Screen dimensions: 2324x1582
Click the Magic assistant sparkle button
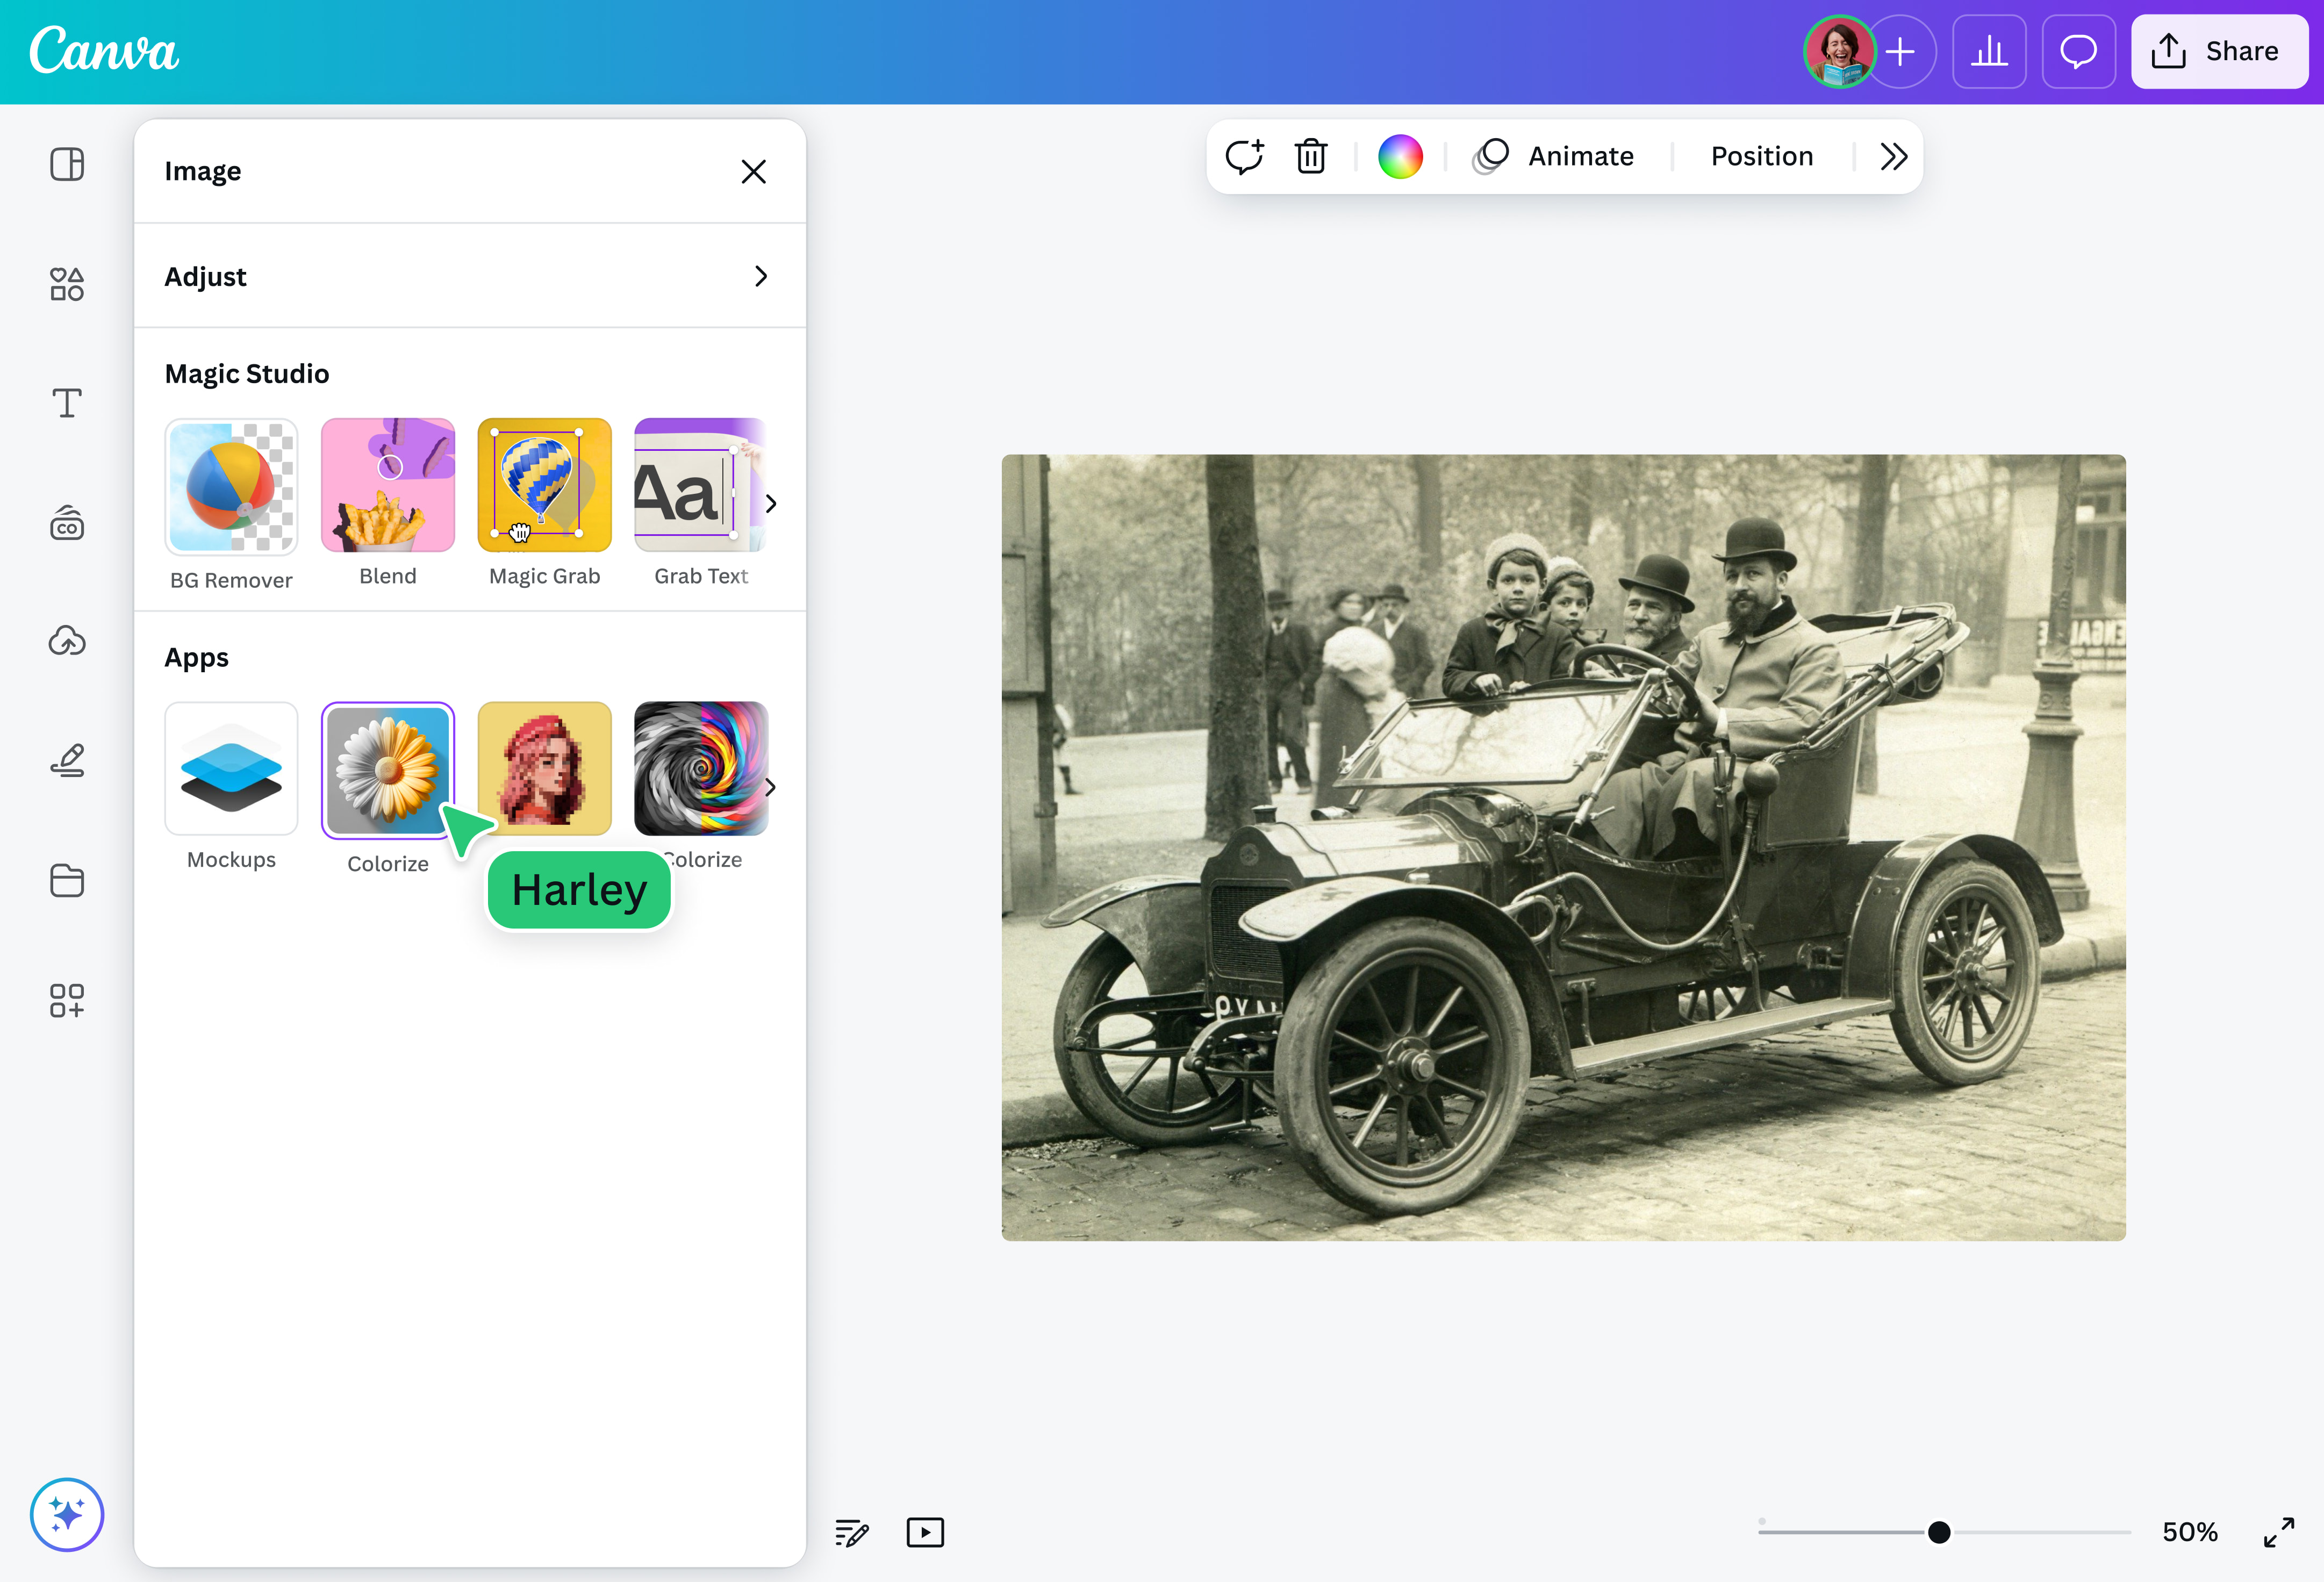point(67,1514)
